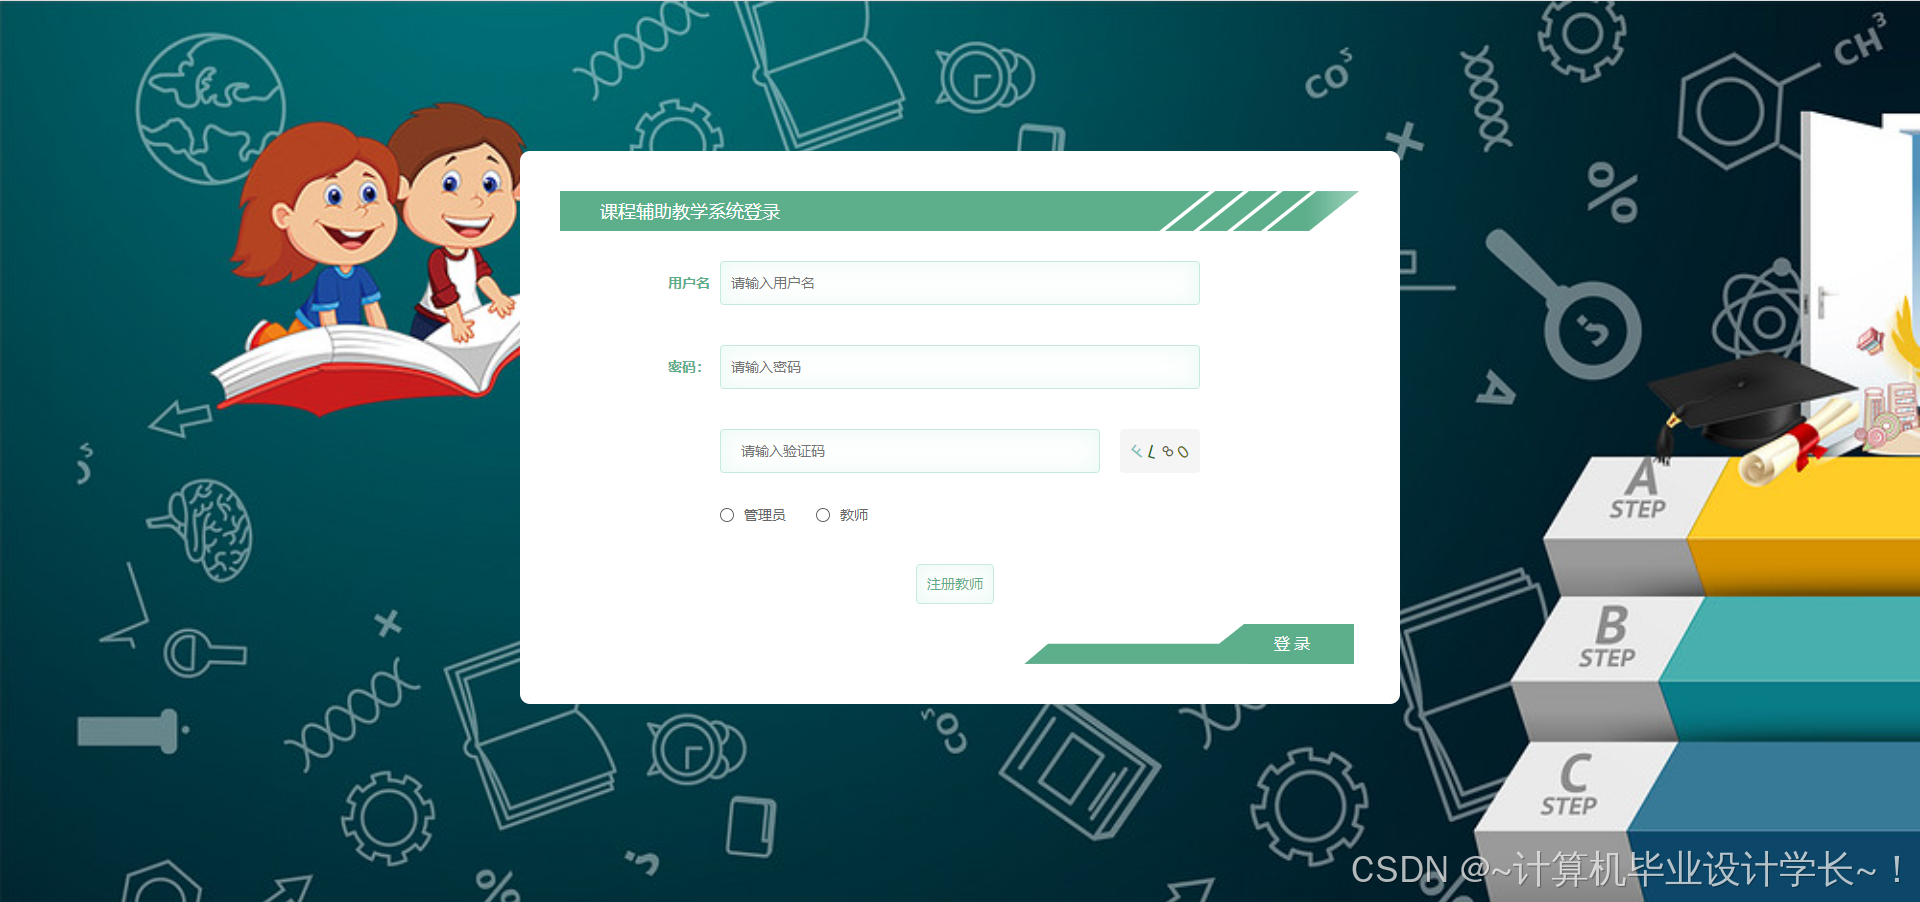This screenshot has height=902, width=1920.
Task: Click the green 登录 button
Action: click(1291, 644)
